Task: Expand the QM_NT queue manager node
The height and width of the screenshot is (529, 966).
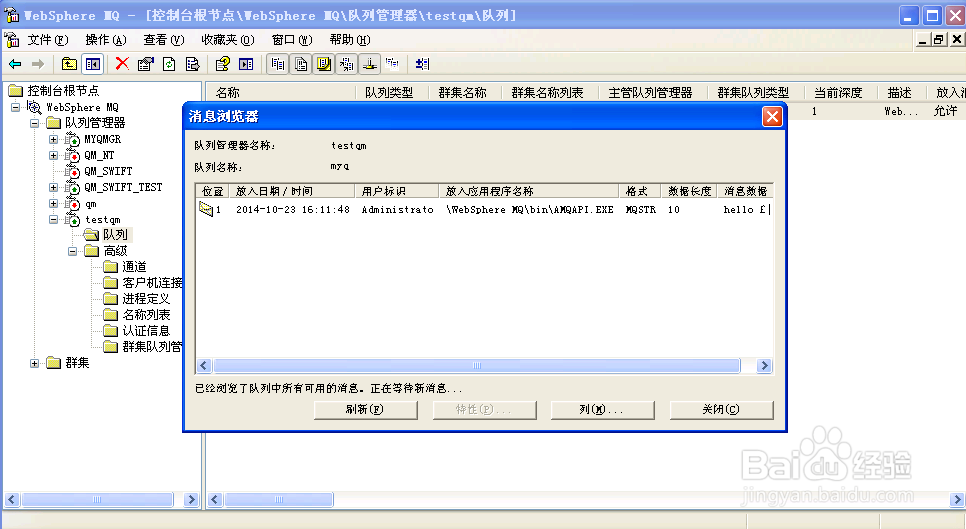Action: [54, 155]
